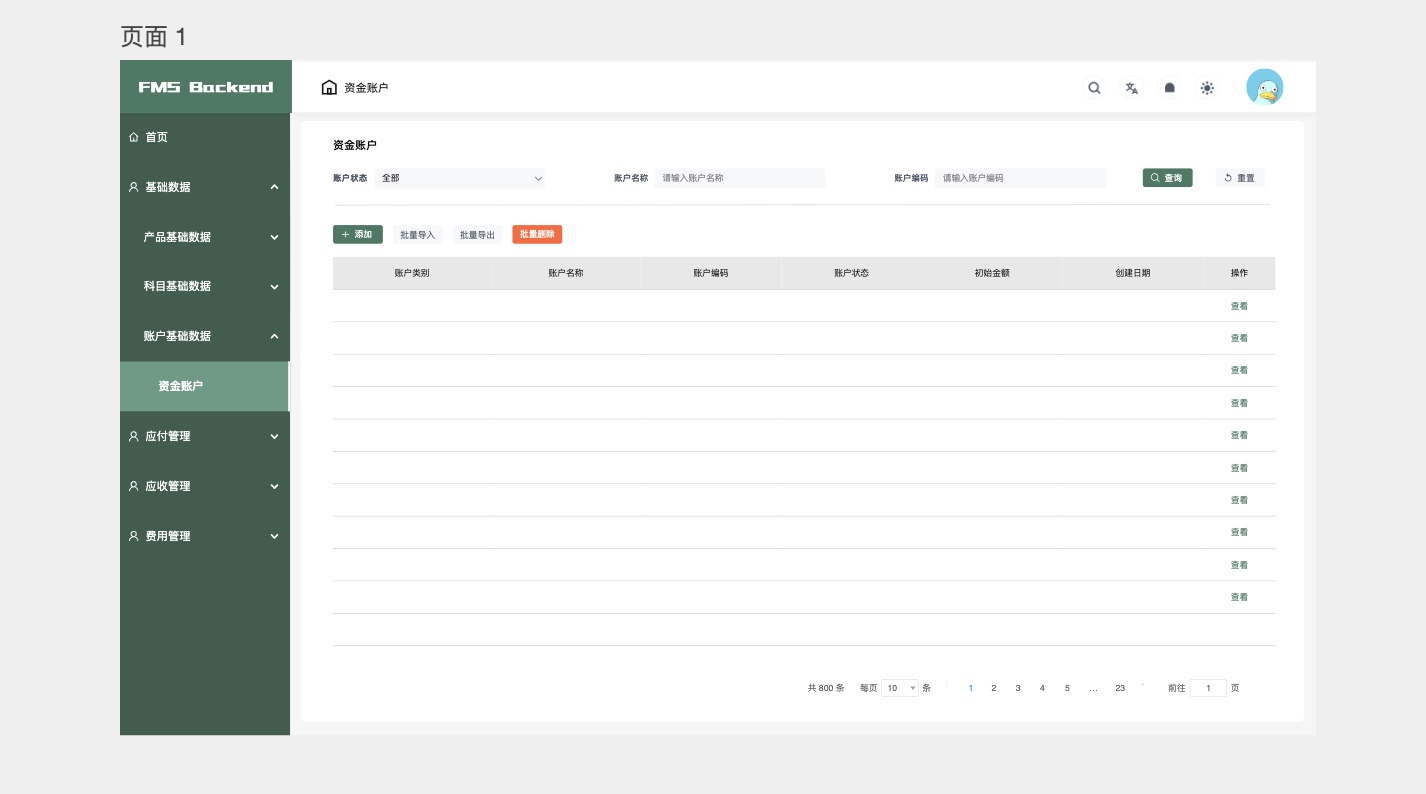Focus the 账户名称 filter input field

[x=740, y=178]
